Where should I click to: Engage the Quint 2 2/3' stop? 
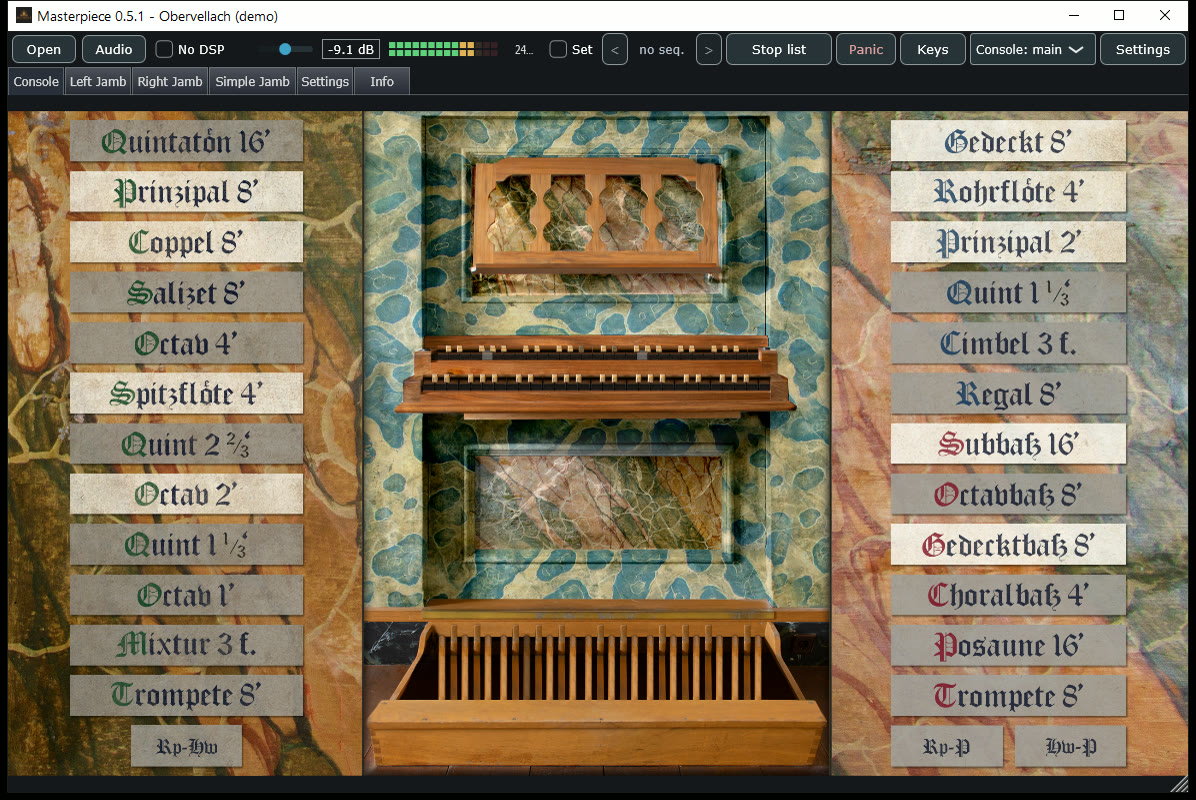[186, 444]
